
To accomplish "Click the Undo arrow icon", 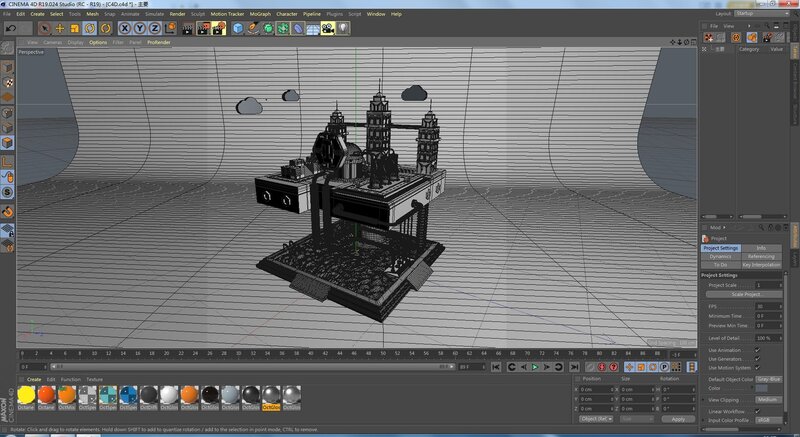I will pyautogui.click(x=10, y=29).
